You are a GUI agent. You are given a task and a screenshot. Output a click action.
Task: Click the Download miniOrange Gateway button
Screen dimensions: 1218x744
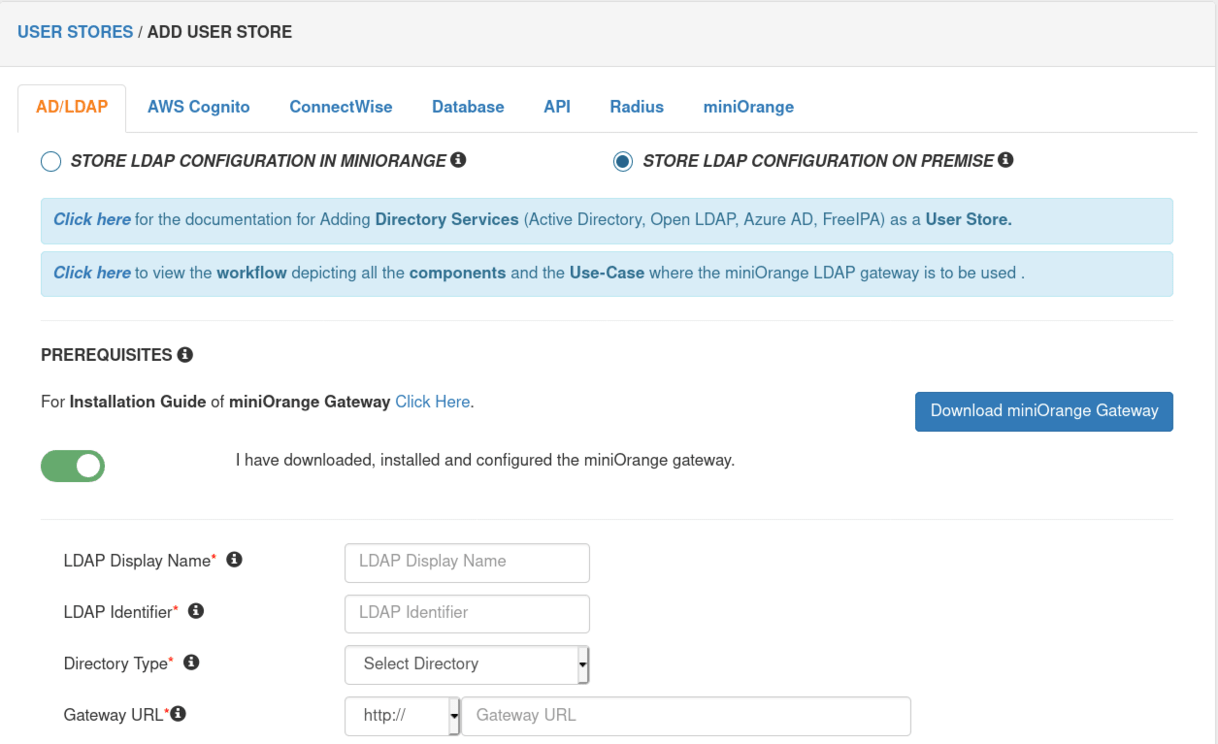pyautogui.click(x=1044, y=411)
